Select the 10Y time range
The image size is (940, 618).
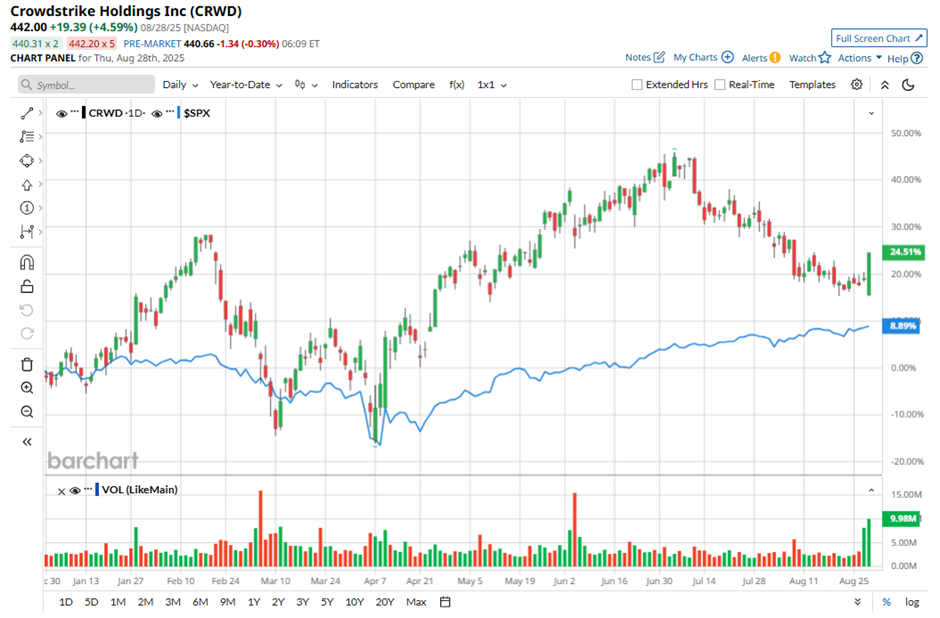point(354,602)
